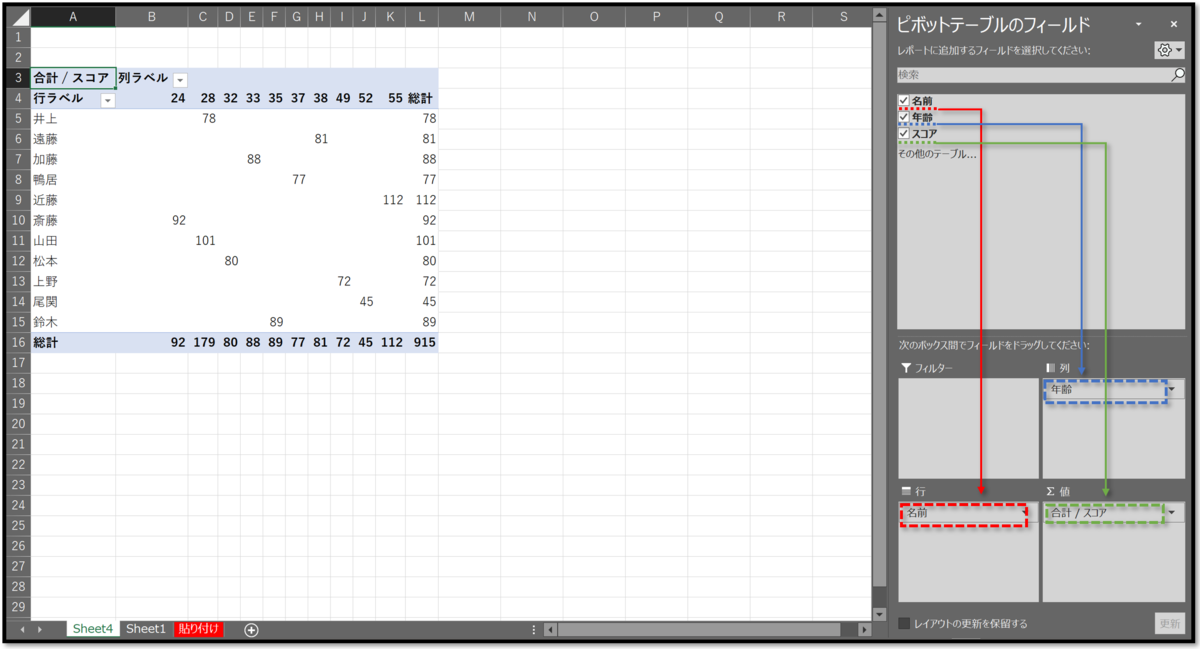Open the task pane options arrow beside title
This screenshot has height=649, width=1200.
pos(1138,24)
